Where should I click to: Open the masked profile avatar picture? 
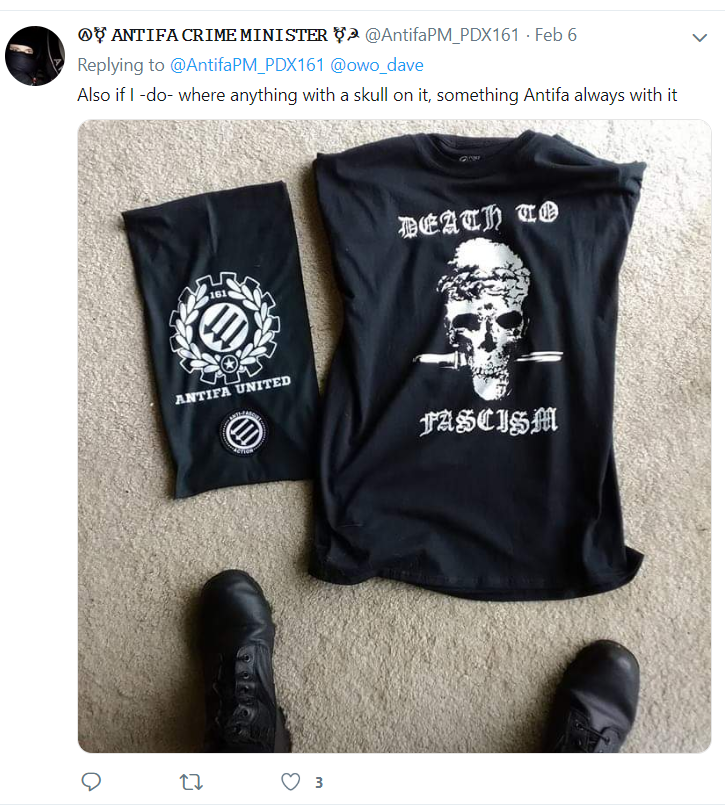click(35, 56)
